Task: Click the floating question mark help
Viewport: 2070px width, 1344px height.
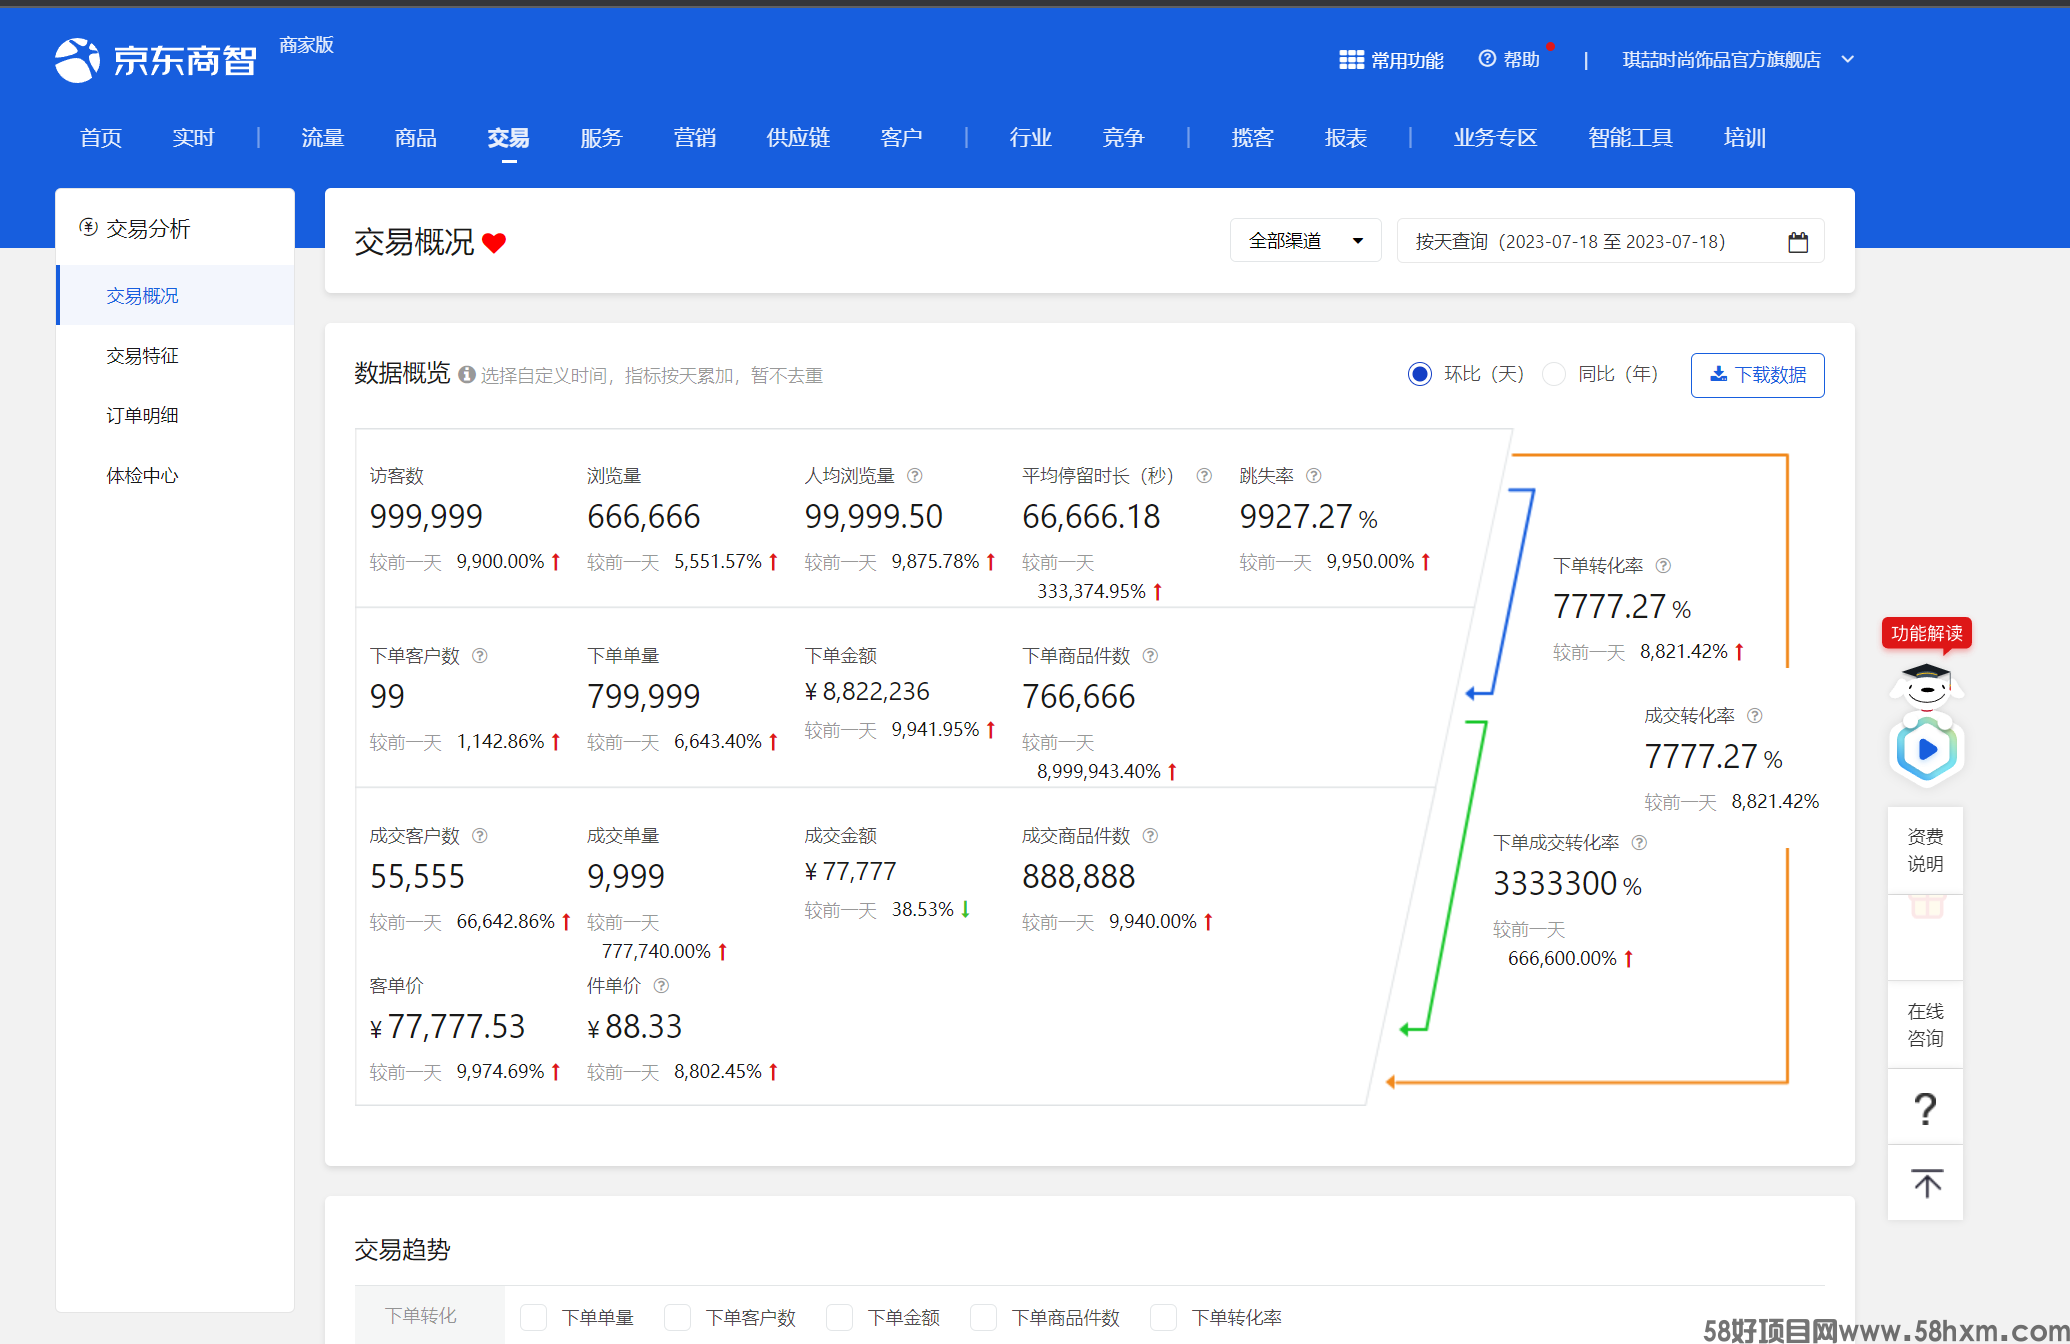Action: pyautogui.click(x=1925, y=1108)
